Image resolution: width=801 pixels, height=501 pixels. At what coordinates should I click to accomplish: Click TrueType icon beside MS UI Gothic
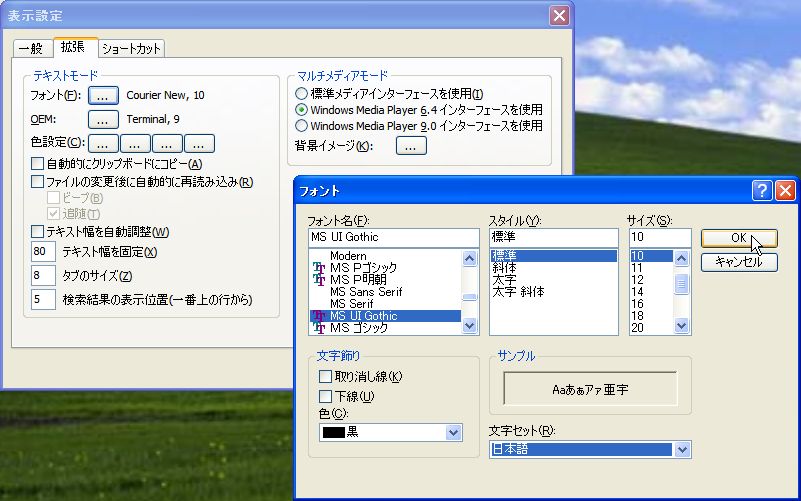pos(319,316)
